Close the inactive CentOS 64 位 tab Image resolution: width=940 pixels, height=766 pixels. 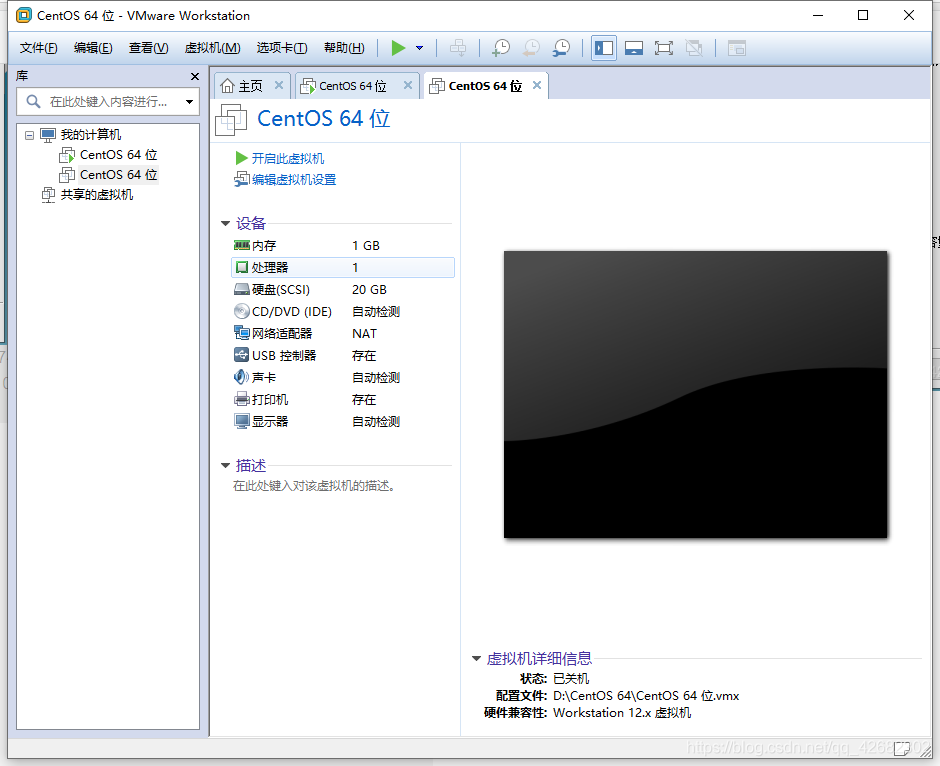tap(408, 85)
